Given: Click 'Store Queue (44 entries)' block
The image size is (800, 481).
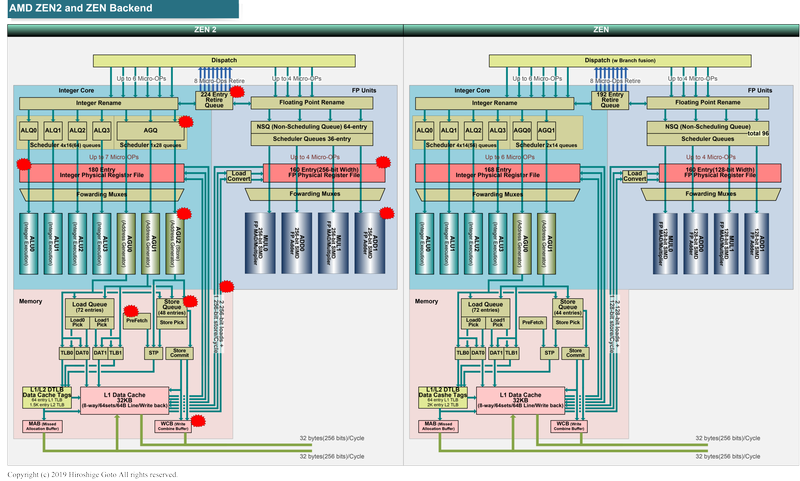Looking at the screenshot, I should (568, 308).
